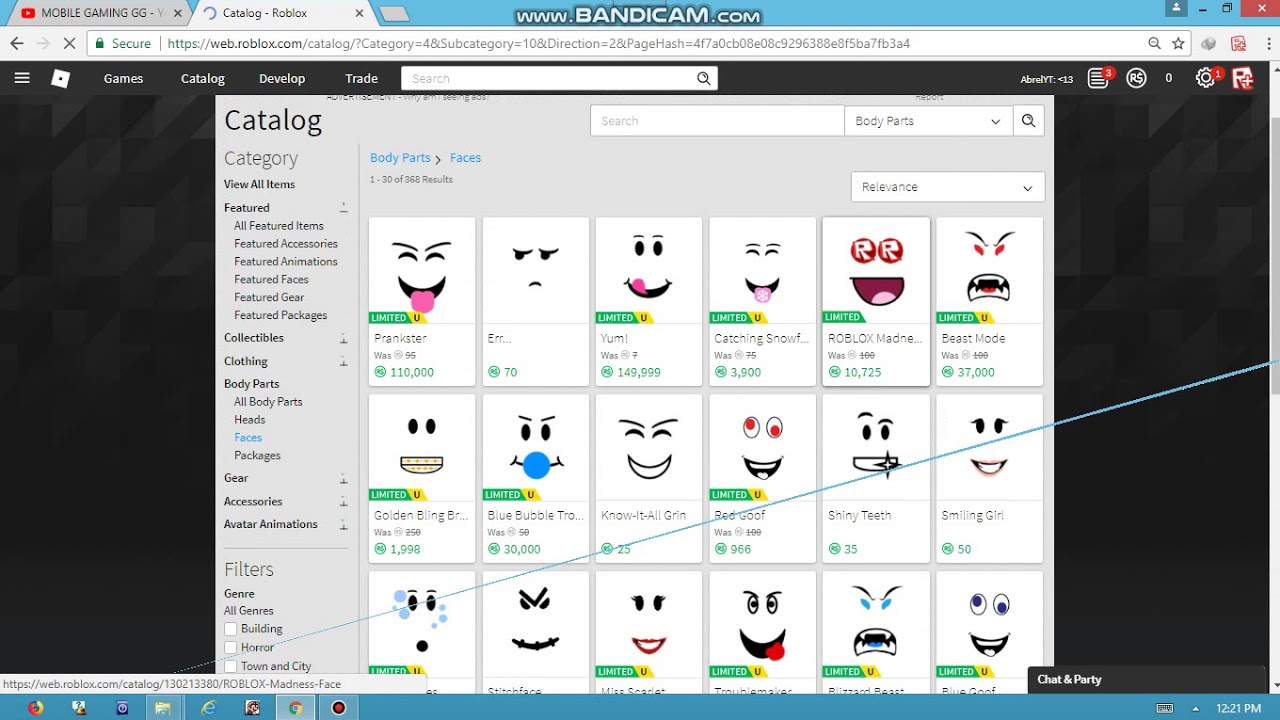
Task: Stop loading the page with the X button
Action: (x=68, y=44)
